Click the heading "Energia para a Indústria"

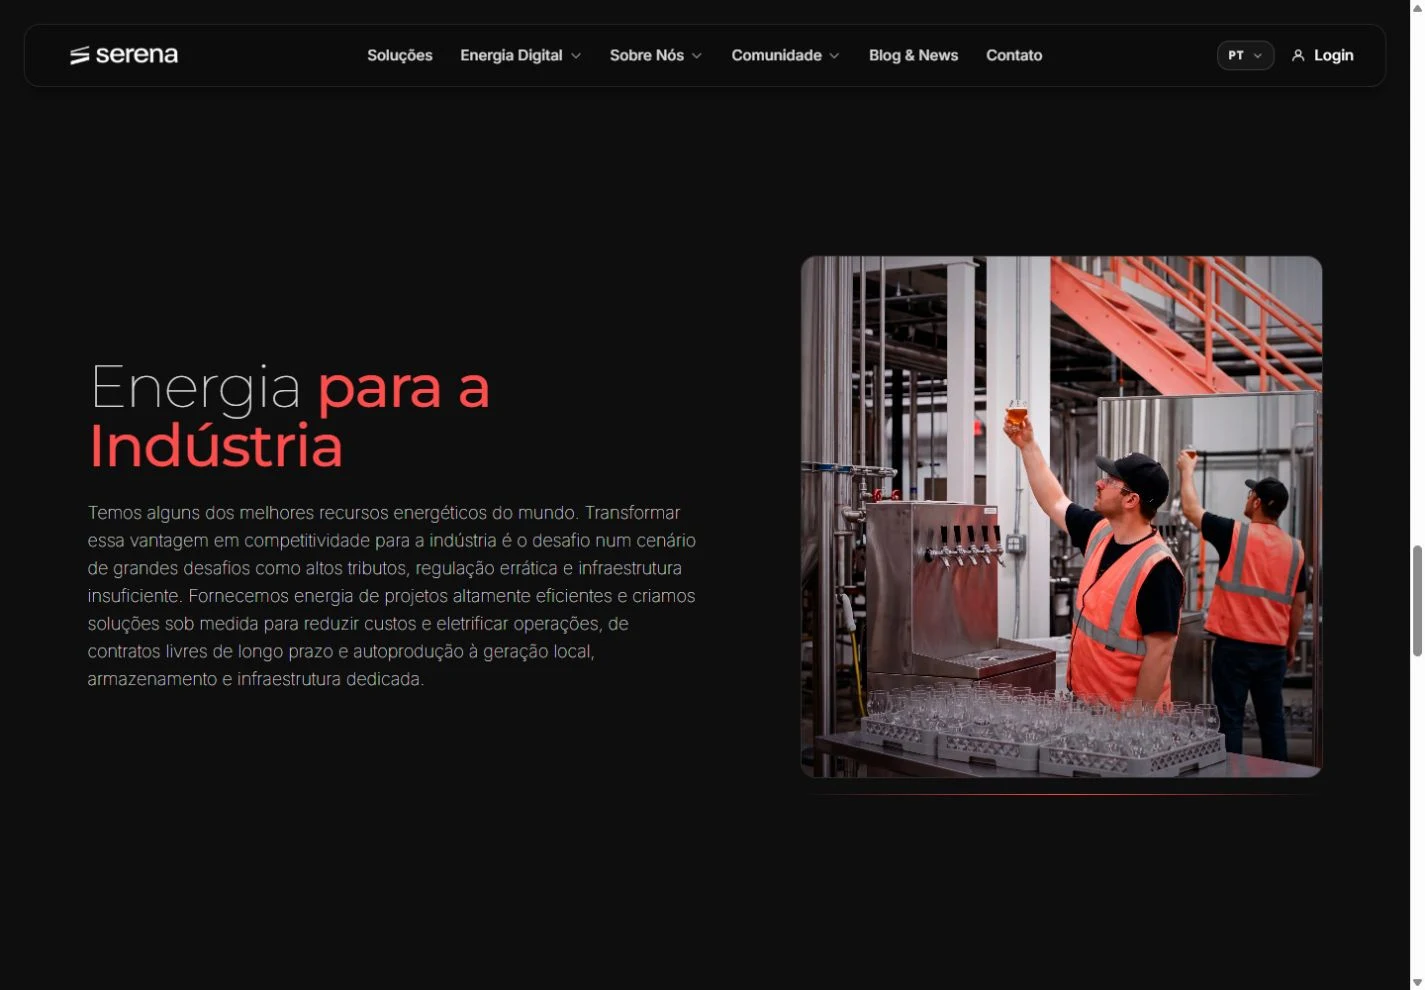[x=290, y=416]
